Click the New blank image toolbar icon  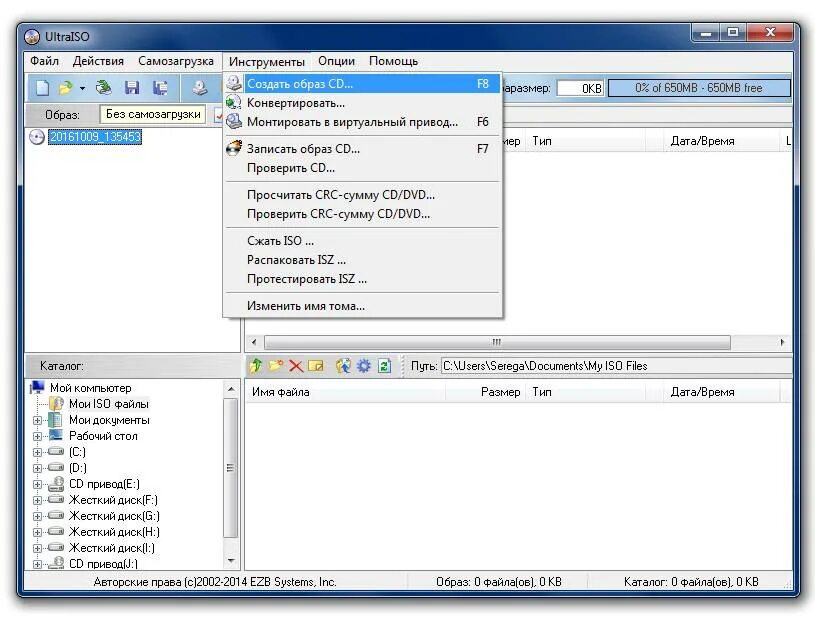(x=43, y=88)
